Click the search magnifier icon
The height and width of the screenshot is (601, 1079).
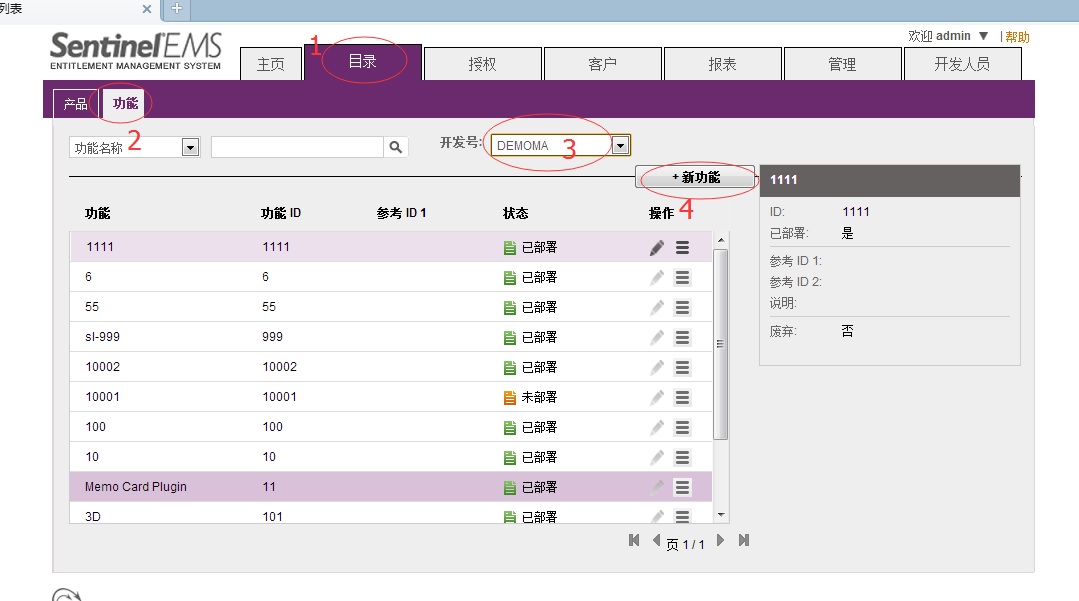tap(397, 147)
